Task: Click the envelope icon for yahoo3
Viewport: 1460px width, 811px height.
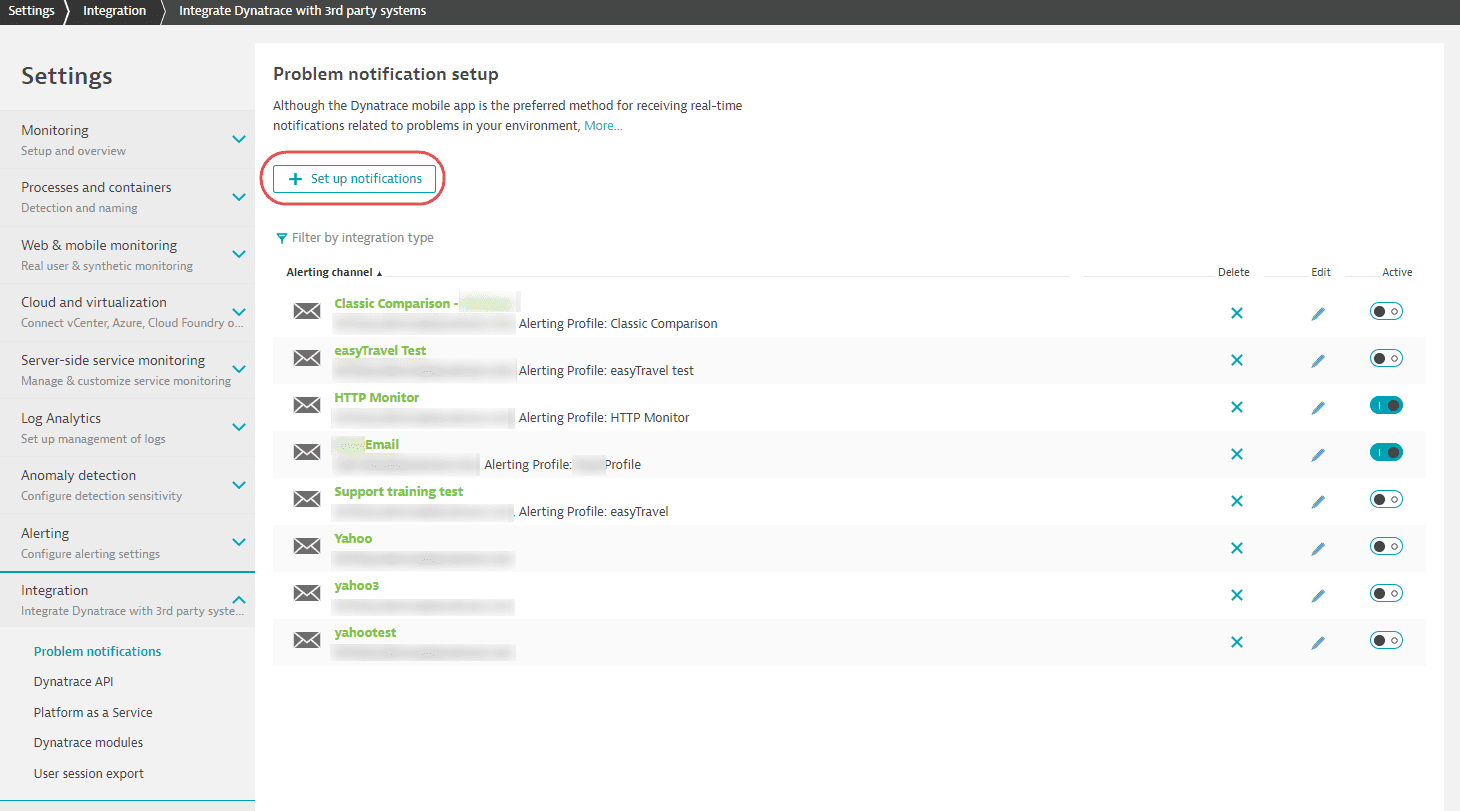Action: click(x=307, y=593)
